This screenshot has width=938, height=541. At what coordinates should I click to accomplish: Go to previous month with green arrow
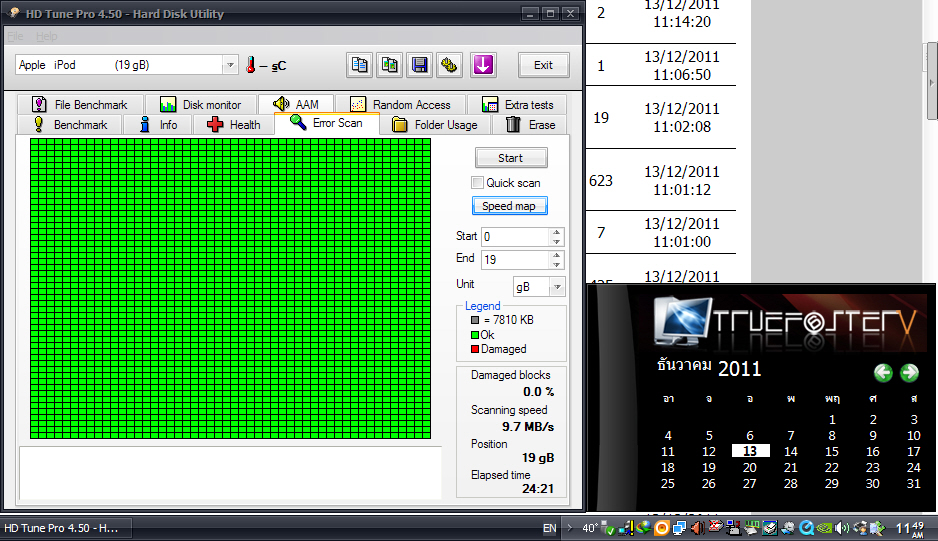pyautogui.click(x=883, y=373)
